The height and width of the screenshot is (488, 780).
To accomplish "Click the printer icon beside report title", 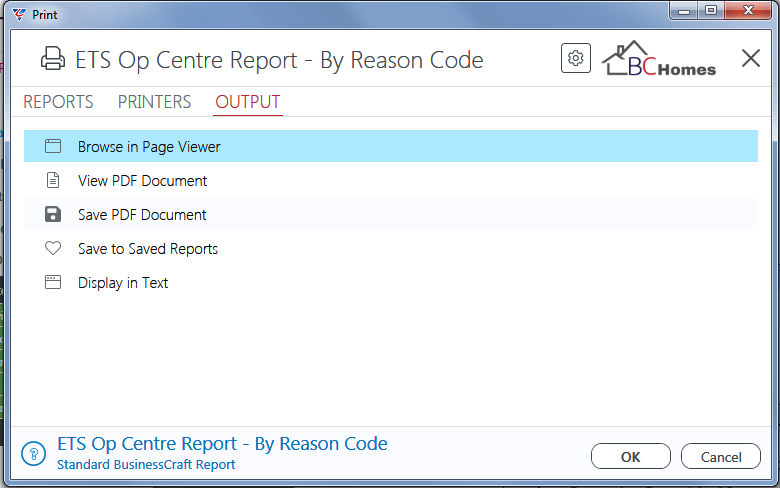I will coord(53,59).
